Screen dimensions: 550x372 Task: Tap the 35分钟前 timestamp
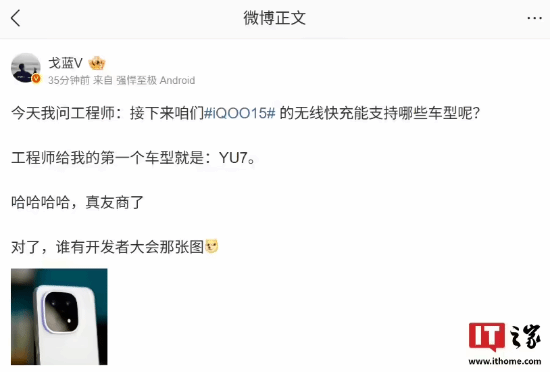[69, 81]
